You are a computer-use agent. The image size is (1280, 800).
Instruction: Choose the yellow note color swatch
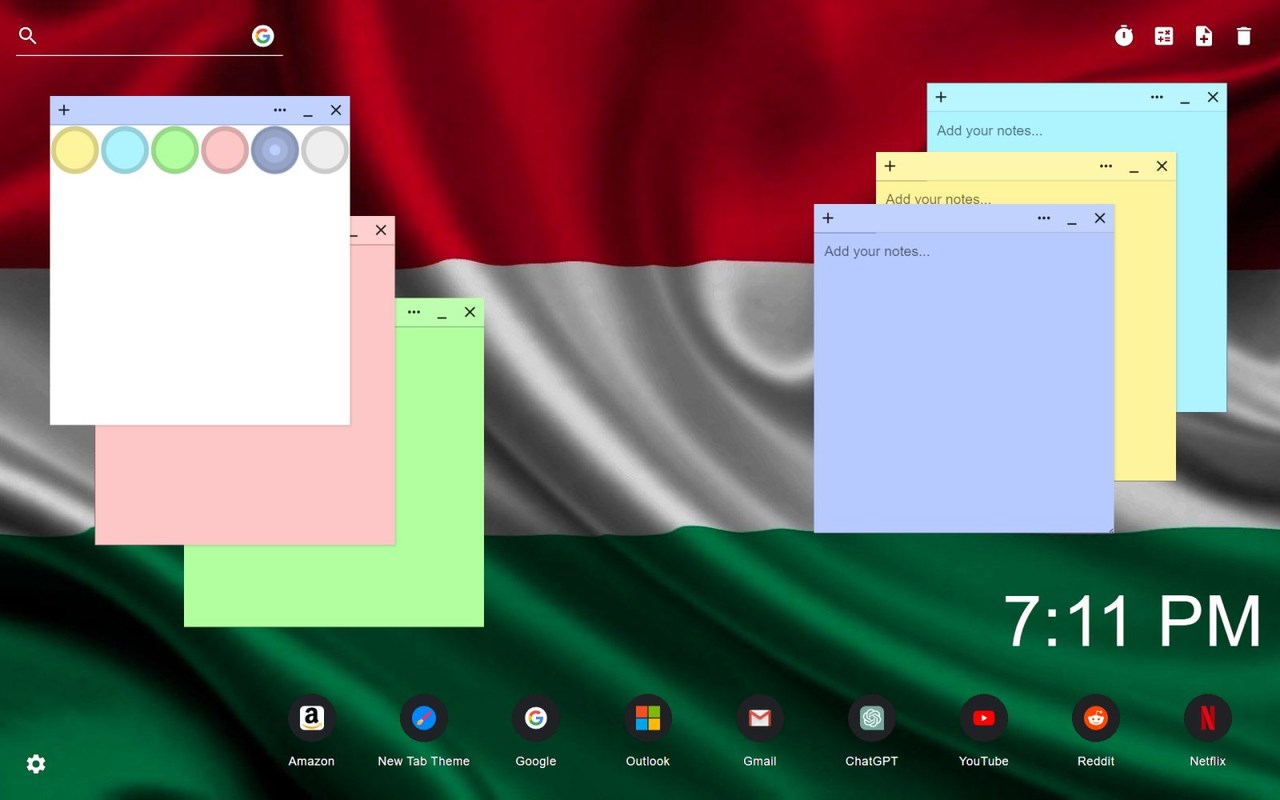(x=75, y=150)
